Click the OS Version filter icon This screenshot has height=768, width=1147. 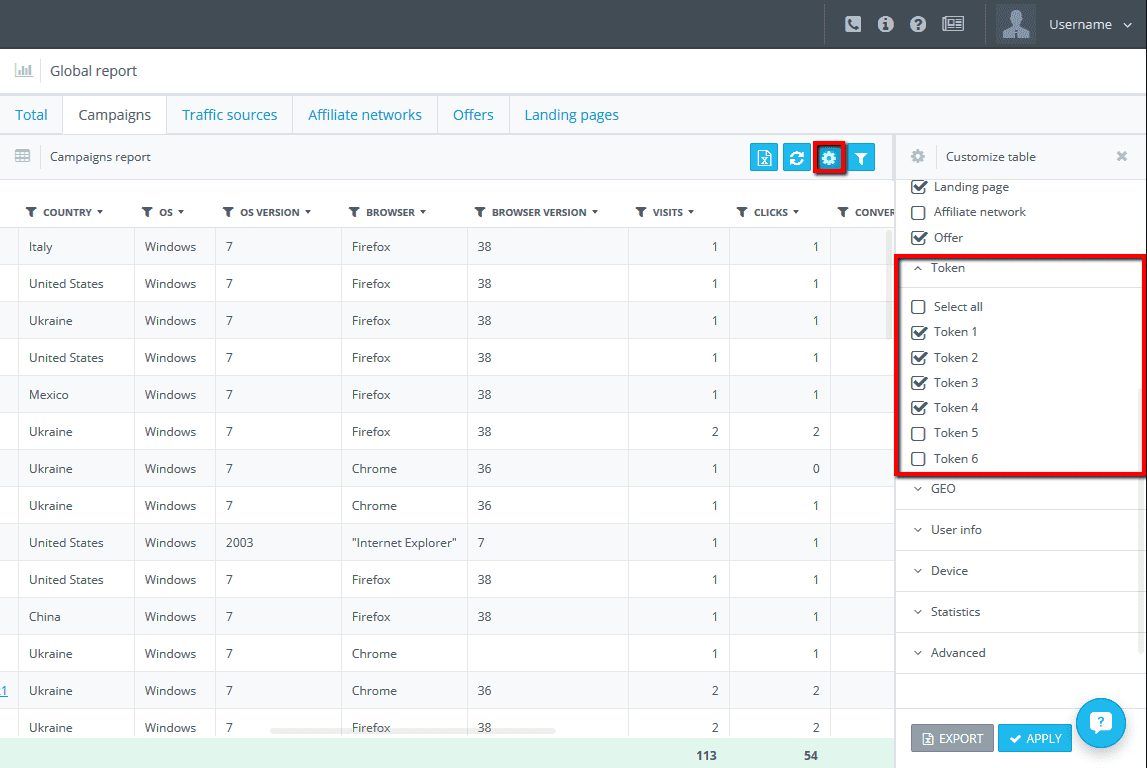point(228,212)
